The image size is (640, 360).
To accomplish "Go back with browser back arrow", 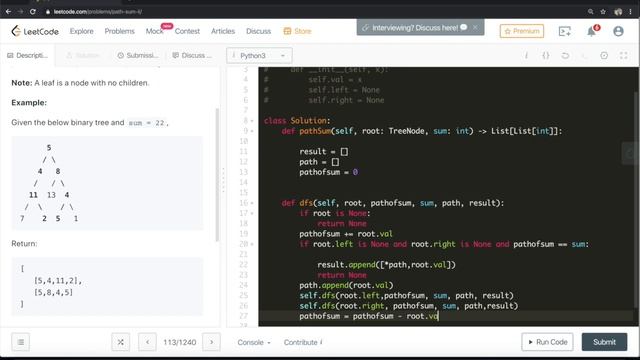I will tap(8, 11).
